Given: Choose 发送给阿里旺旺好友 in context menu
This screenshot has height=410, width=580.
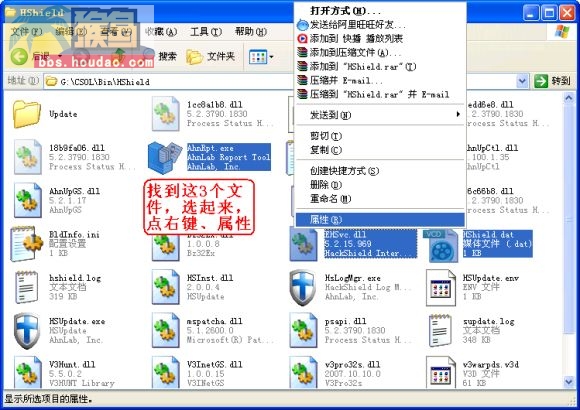Looking at the screenshot, I should [380, 25].
